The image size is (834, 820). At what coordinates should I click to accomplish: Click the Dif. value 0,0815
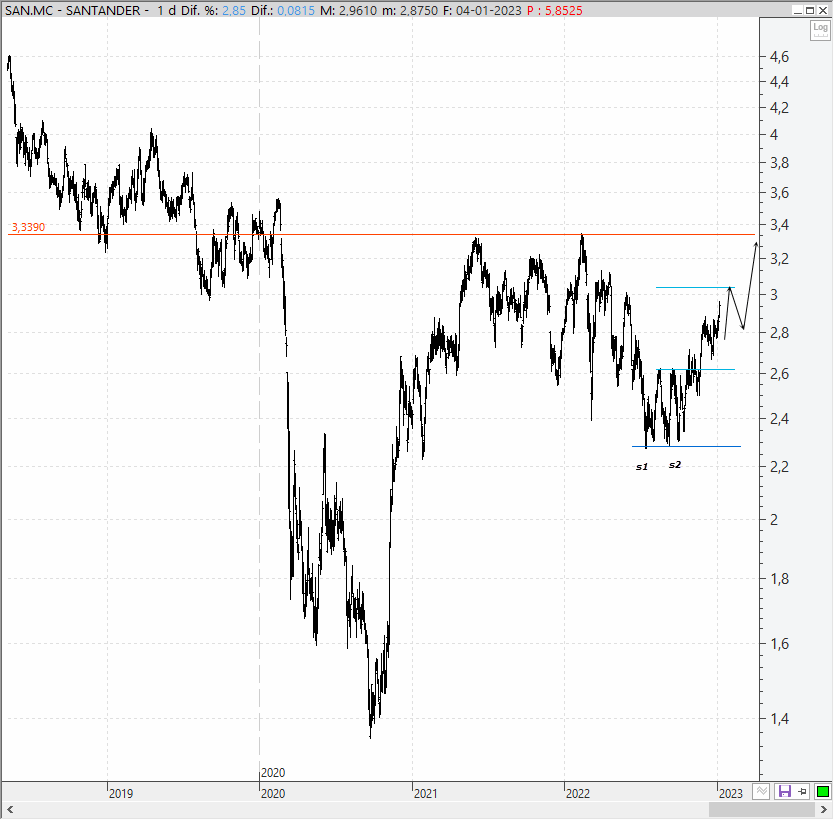pyautogui.click(x=296, y=11)
